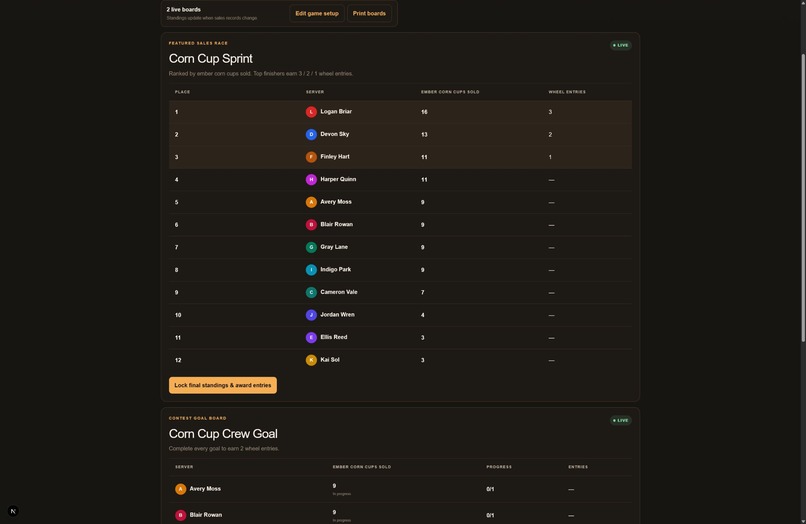Click the name Gray Lane

coord(334,247)
